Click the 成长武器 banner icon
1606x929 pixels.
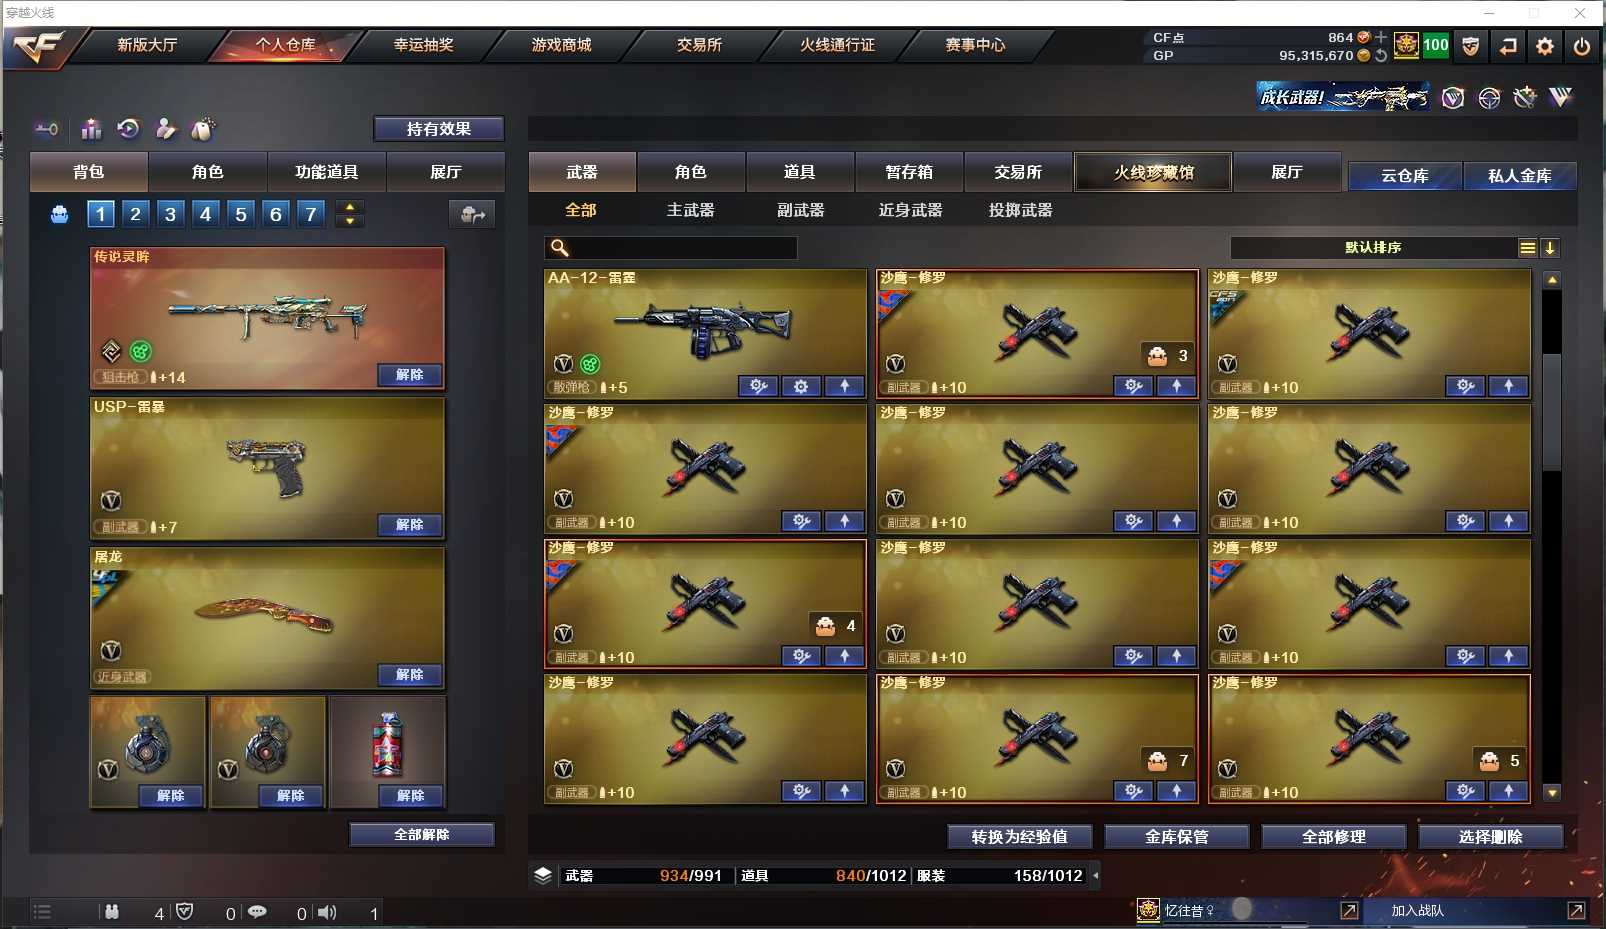(1342, 97)
